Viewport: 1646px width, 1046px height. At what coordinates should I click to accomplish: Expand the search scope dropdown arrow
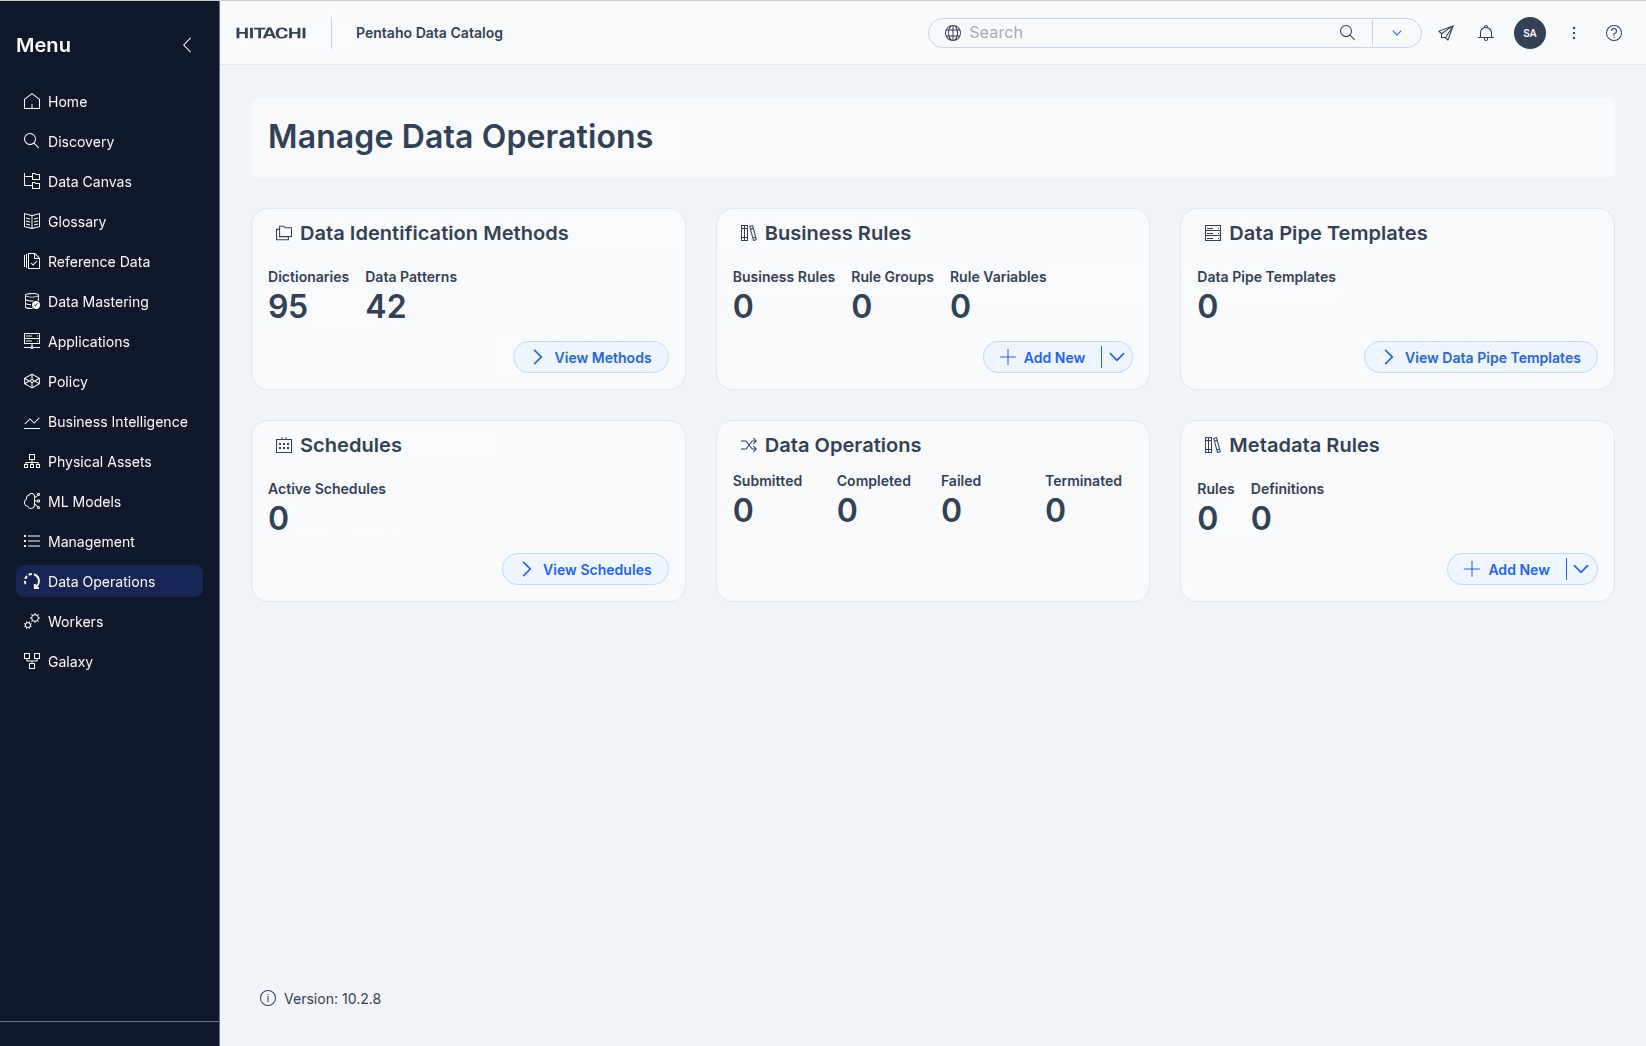(1397, 33)
